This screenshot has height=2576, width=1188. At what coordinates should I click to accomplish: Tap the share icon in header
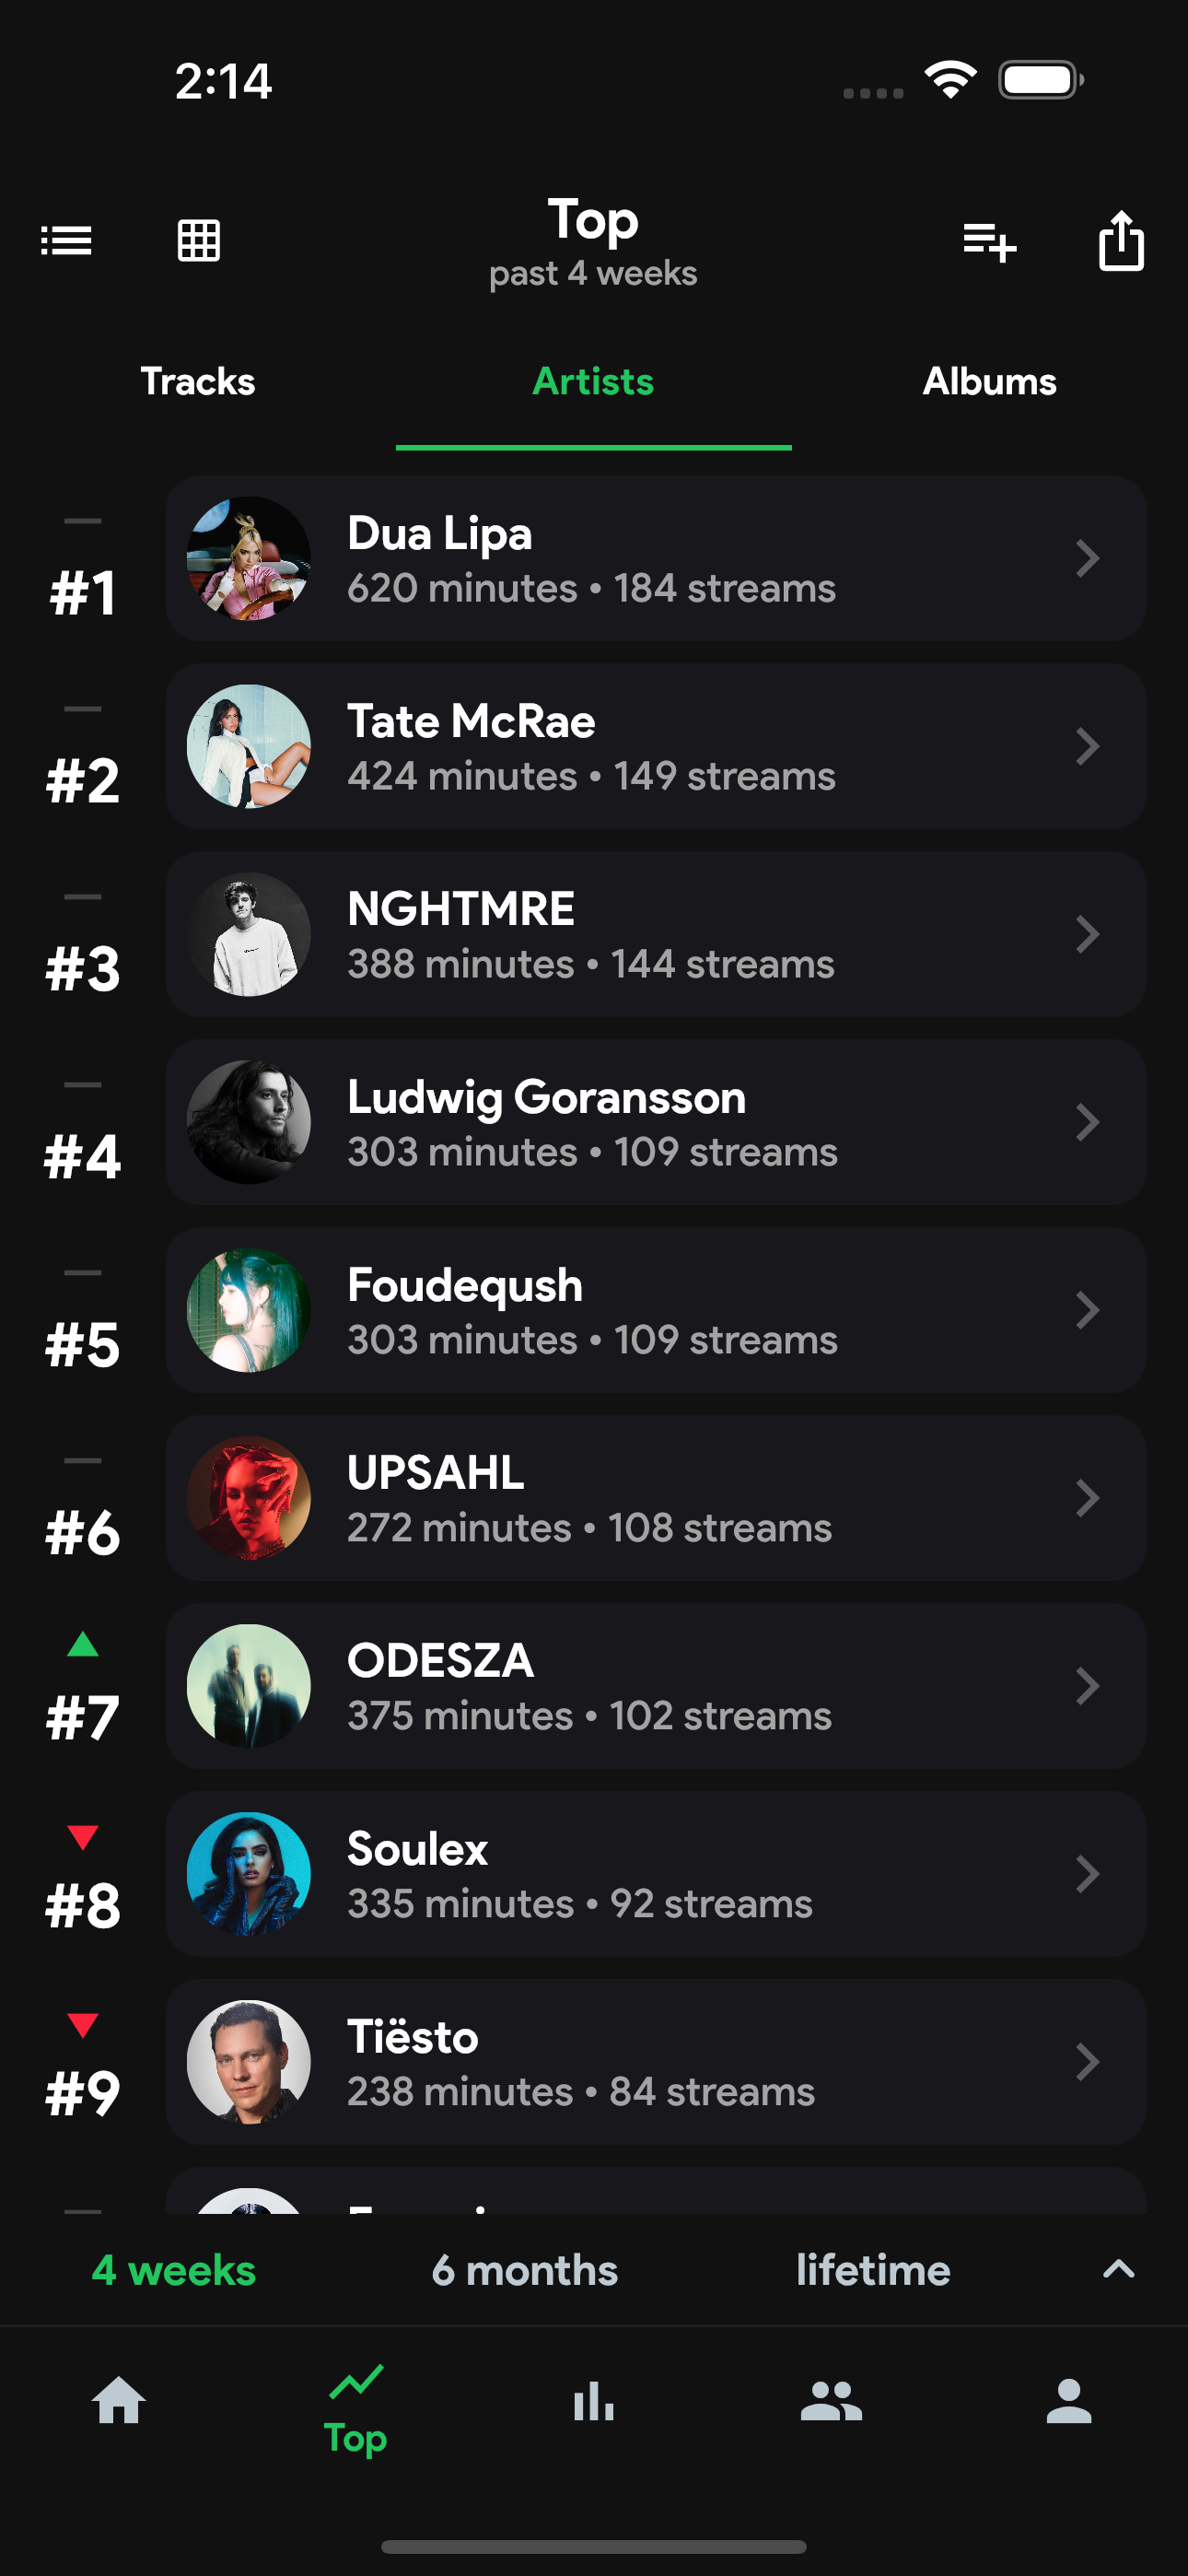(1120, 241)
